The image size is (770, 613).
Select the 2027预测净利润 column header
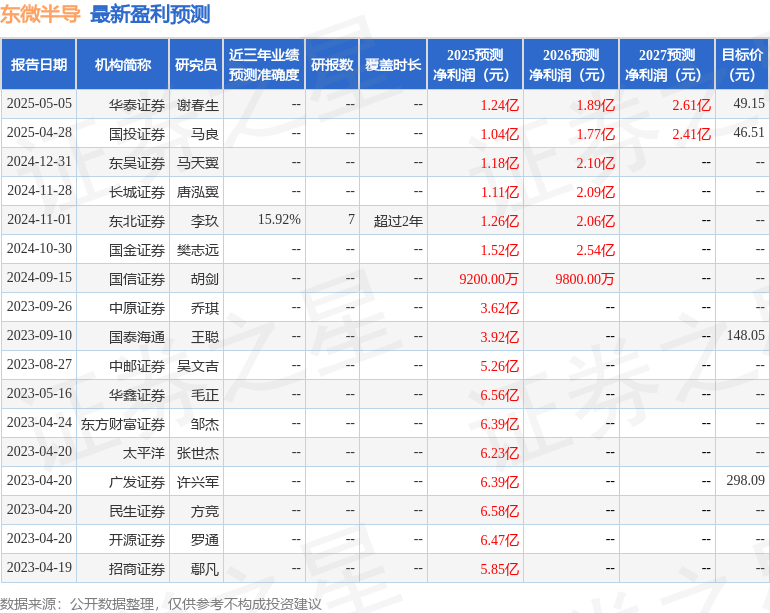pos(667,64)
